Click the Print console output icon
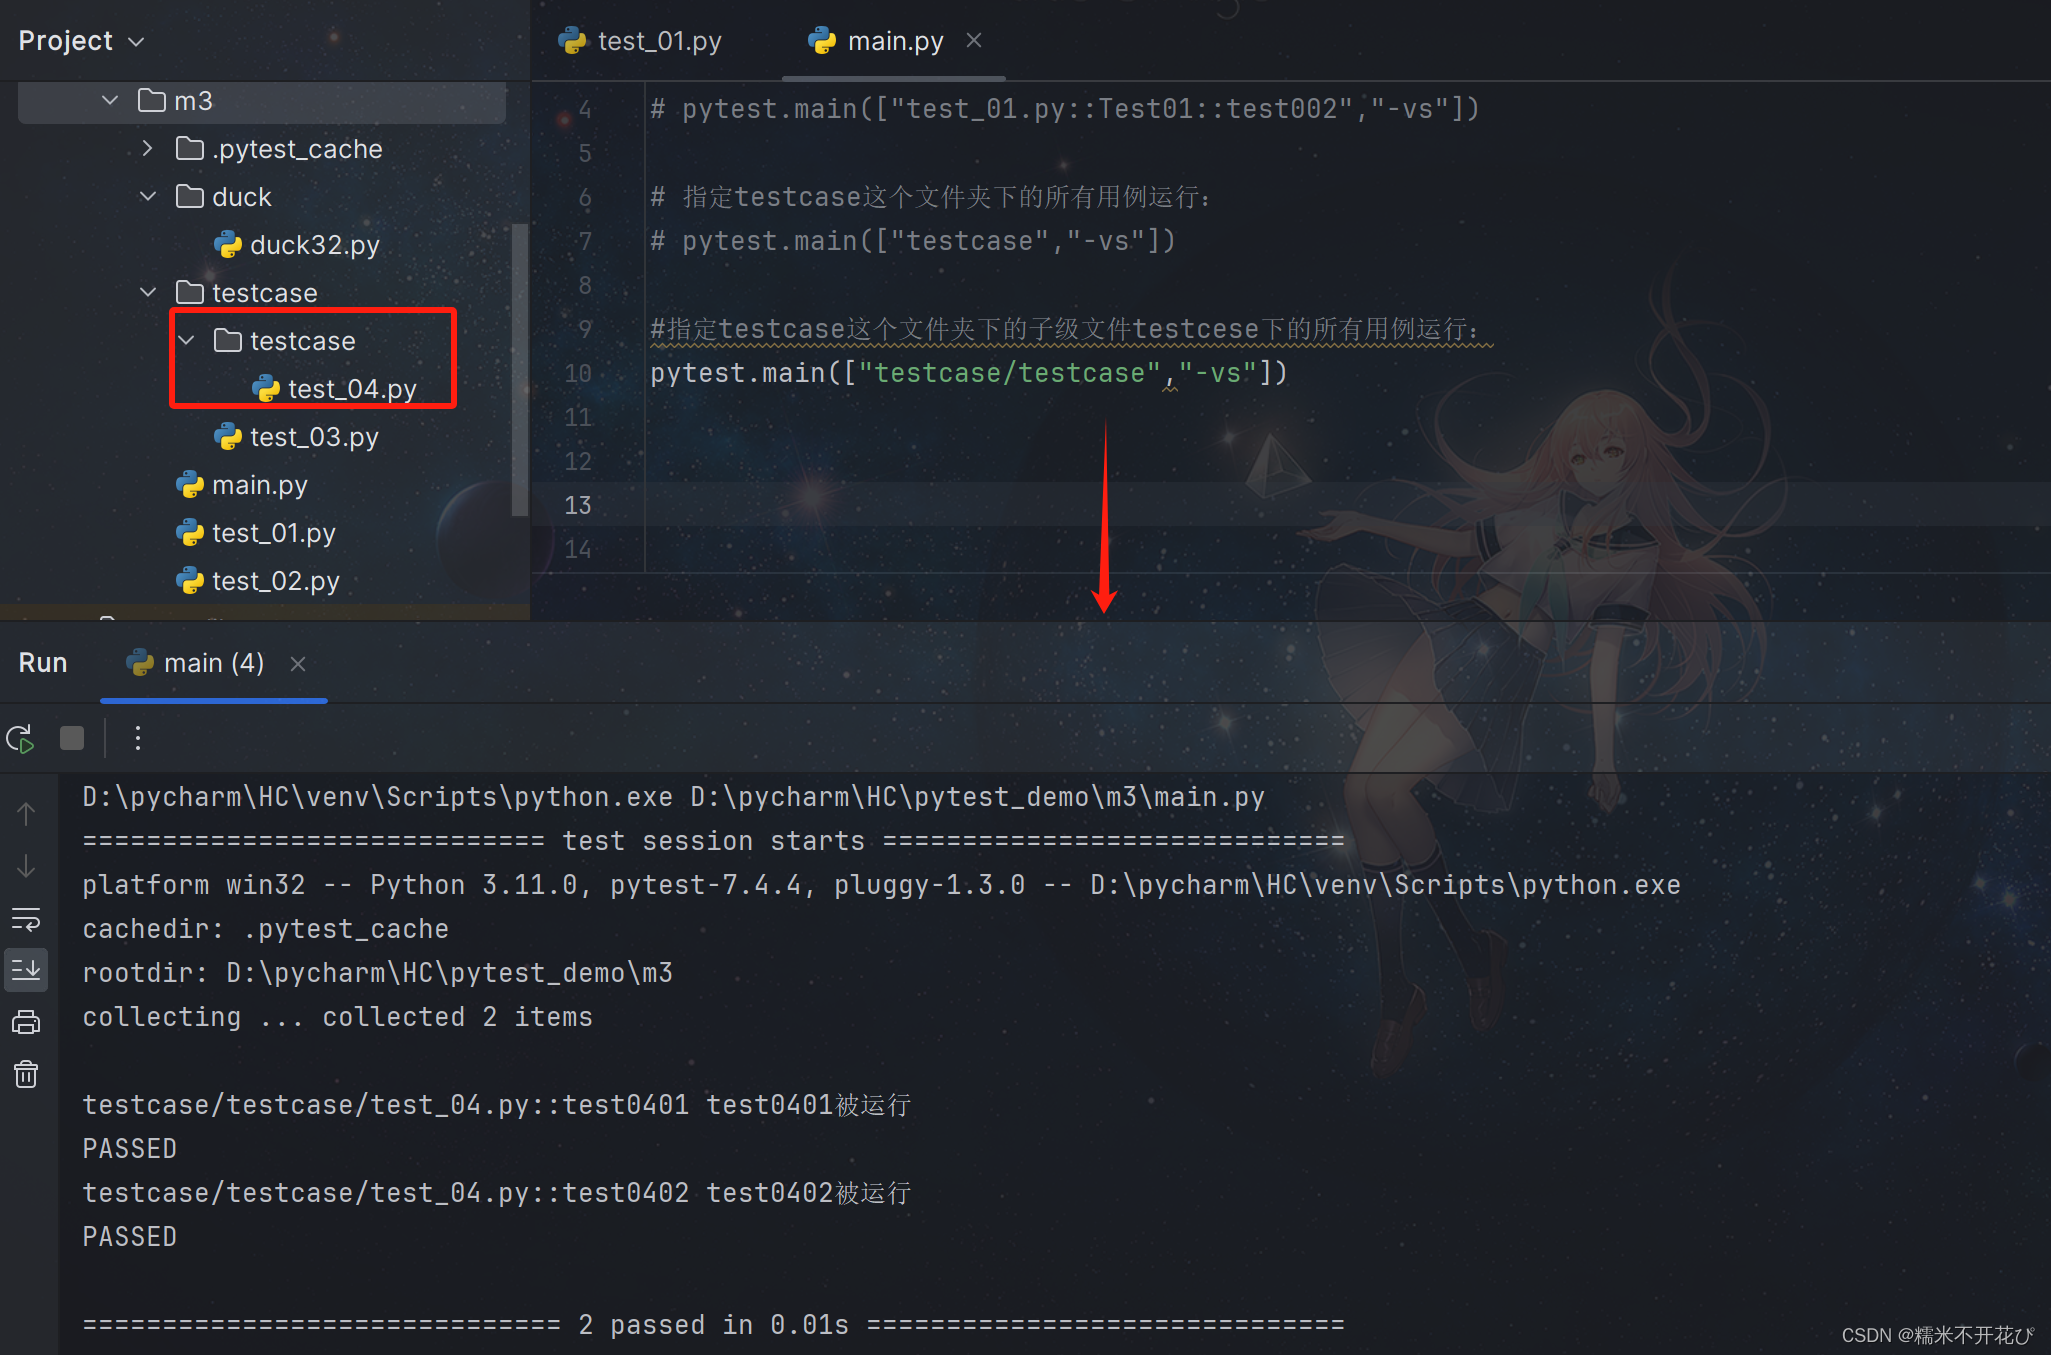2051x1355 pixels. (26, 1022)
